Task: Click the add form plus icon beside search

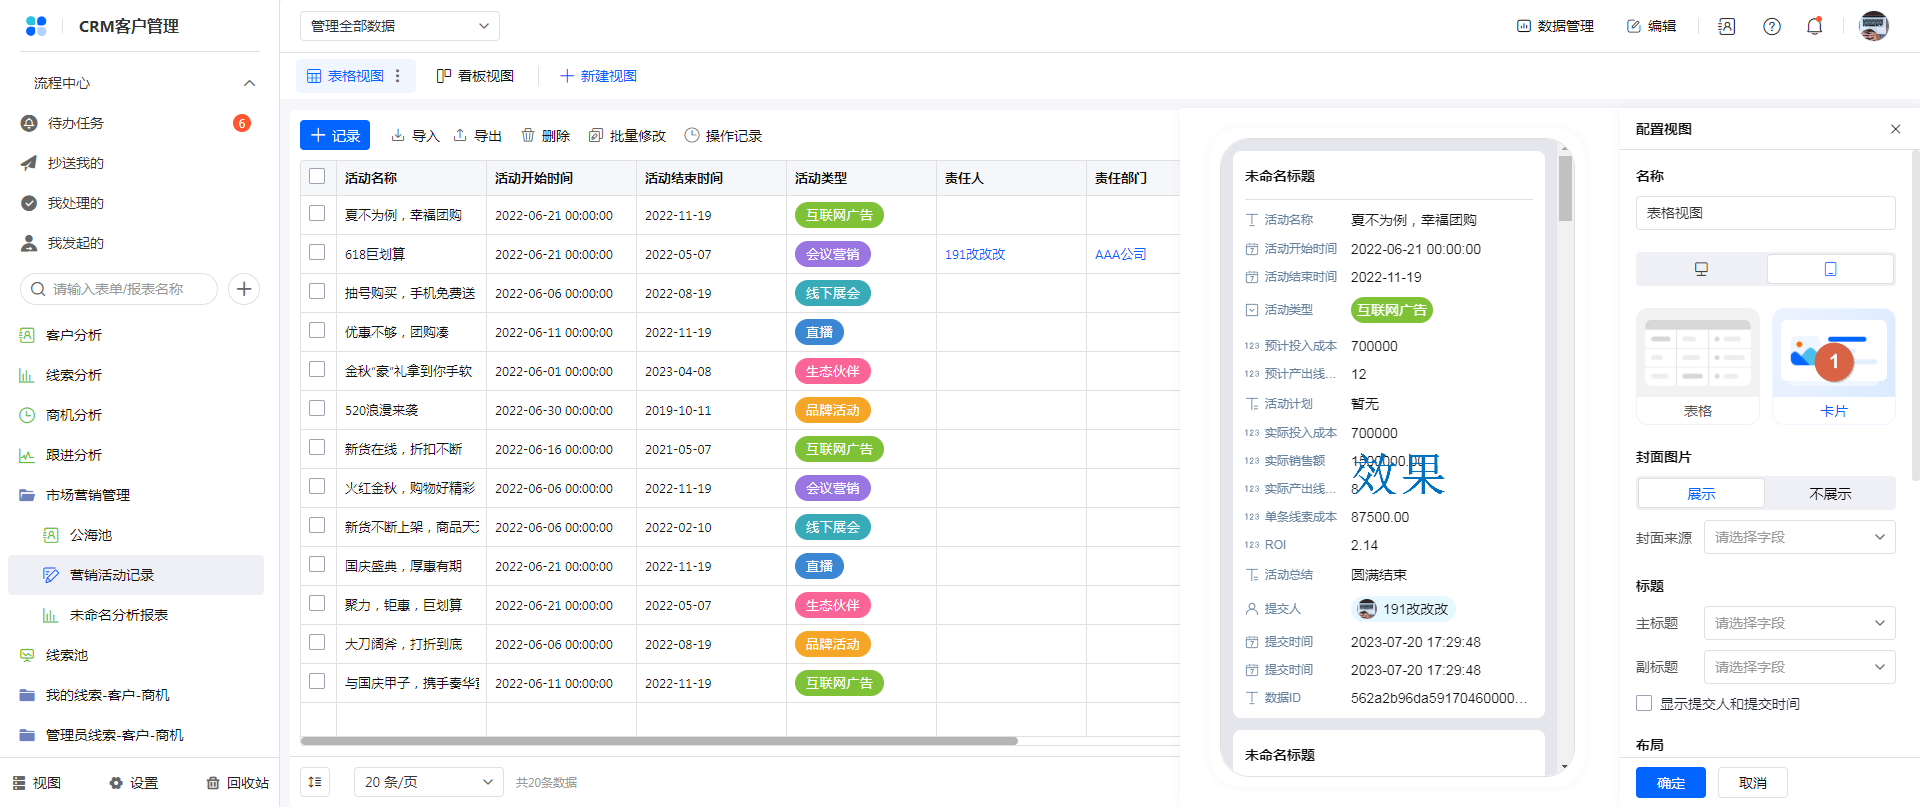Action: [244, 289]
